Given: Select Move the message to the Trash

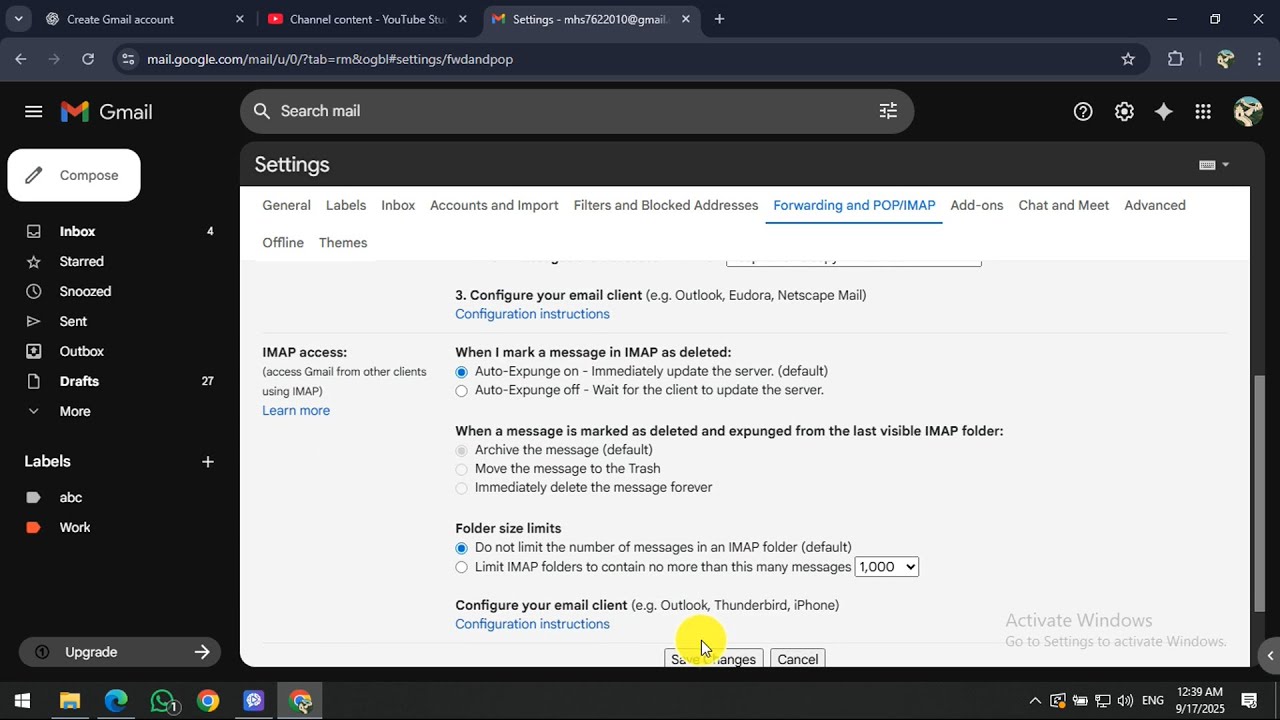Looking at the screenshot, I should coord(461,470).
